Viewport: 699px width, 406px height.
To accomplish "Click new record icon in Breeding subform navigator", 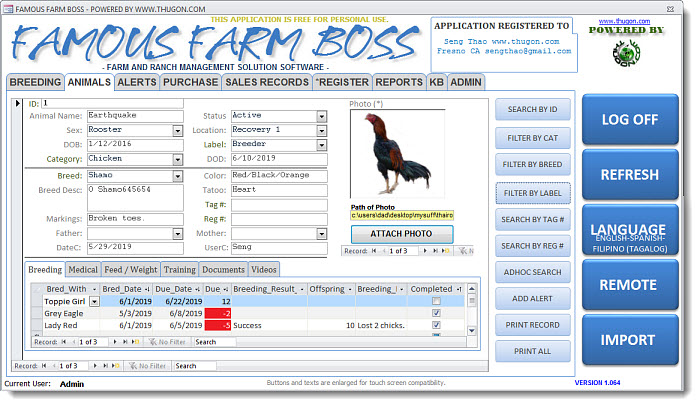I will 135,342.
